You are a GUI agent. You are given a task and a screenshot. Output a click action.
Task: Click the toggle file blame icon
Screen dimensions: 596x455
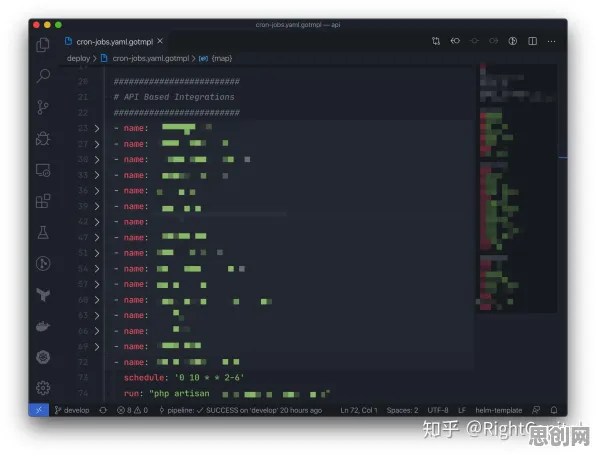coord(513,41)
